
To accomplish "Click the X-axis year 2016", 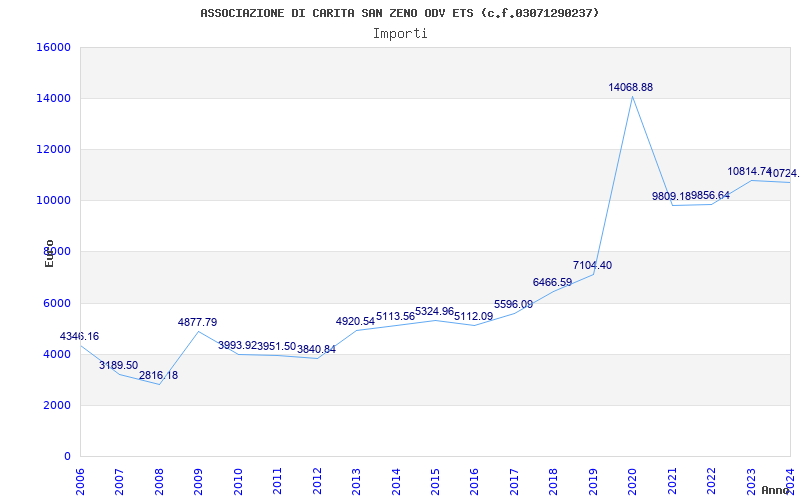I will coord(474,480).
